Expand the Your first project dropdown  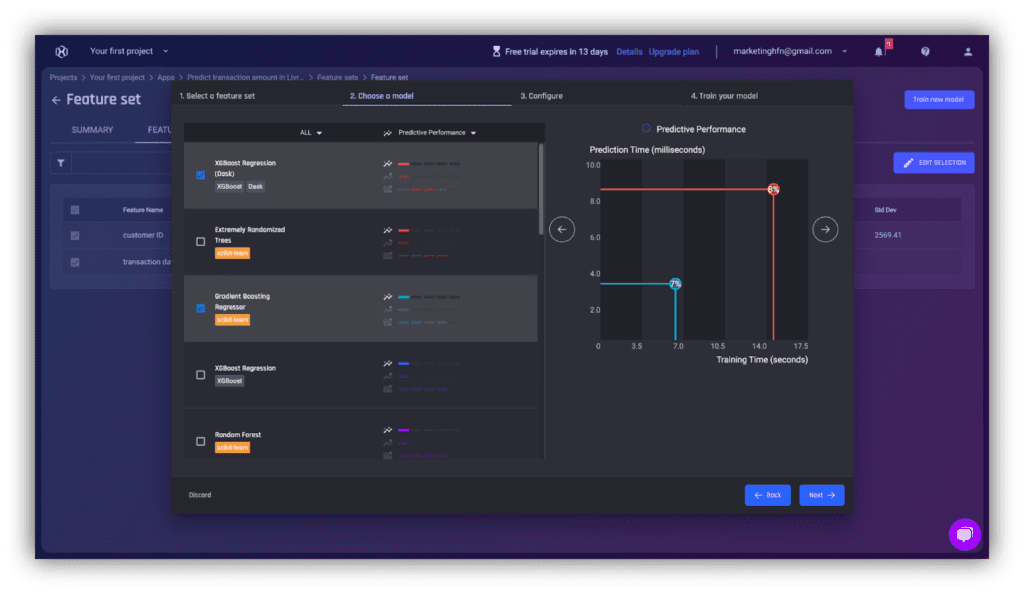coord(129,51)
